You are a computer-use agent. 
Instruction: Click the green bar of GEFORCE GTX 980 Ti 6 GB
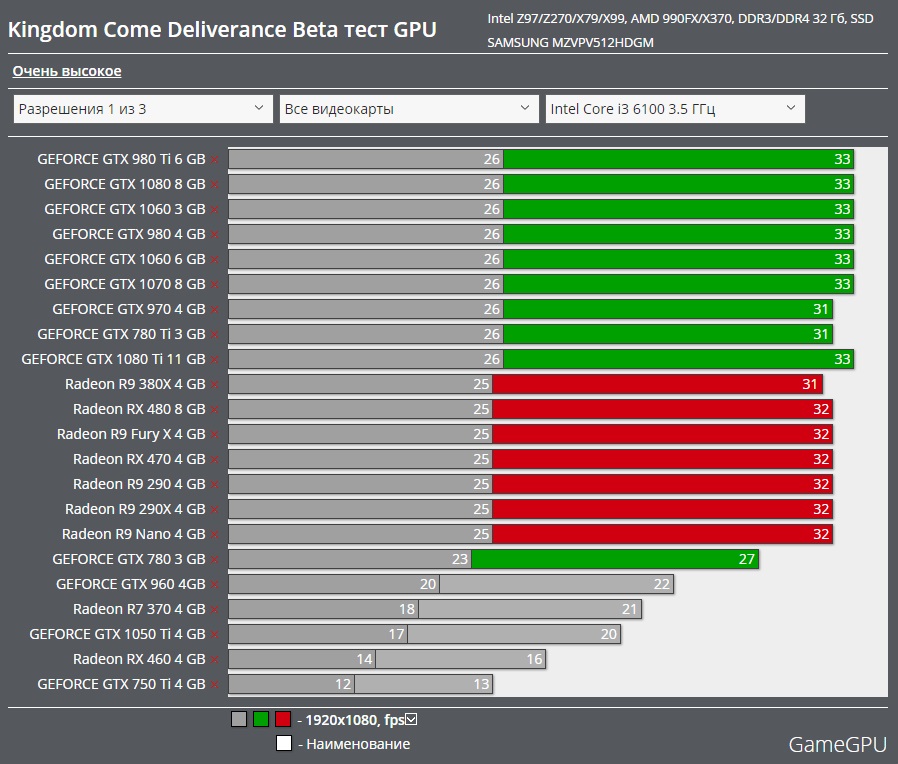point(679,159)
